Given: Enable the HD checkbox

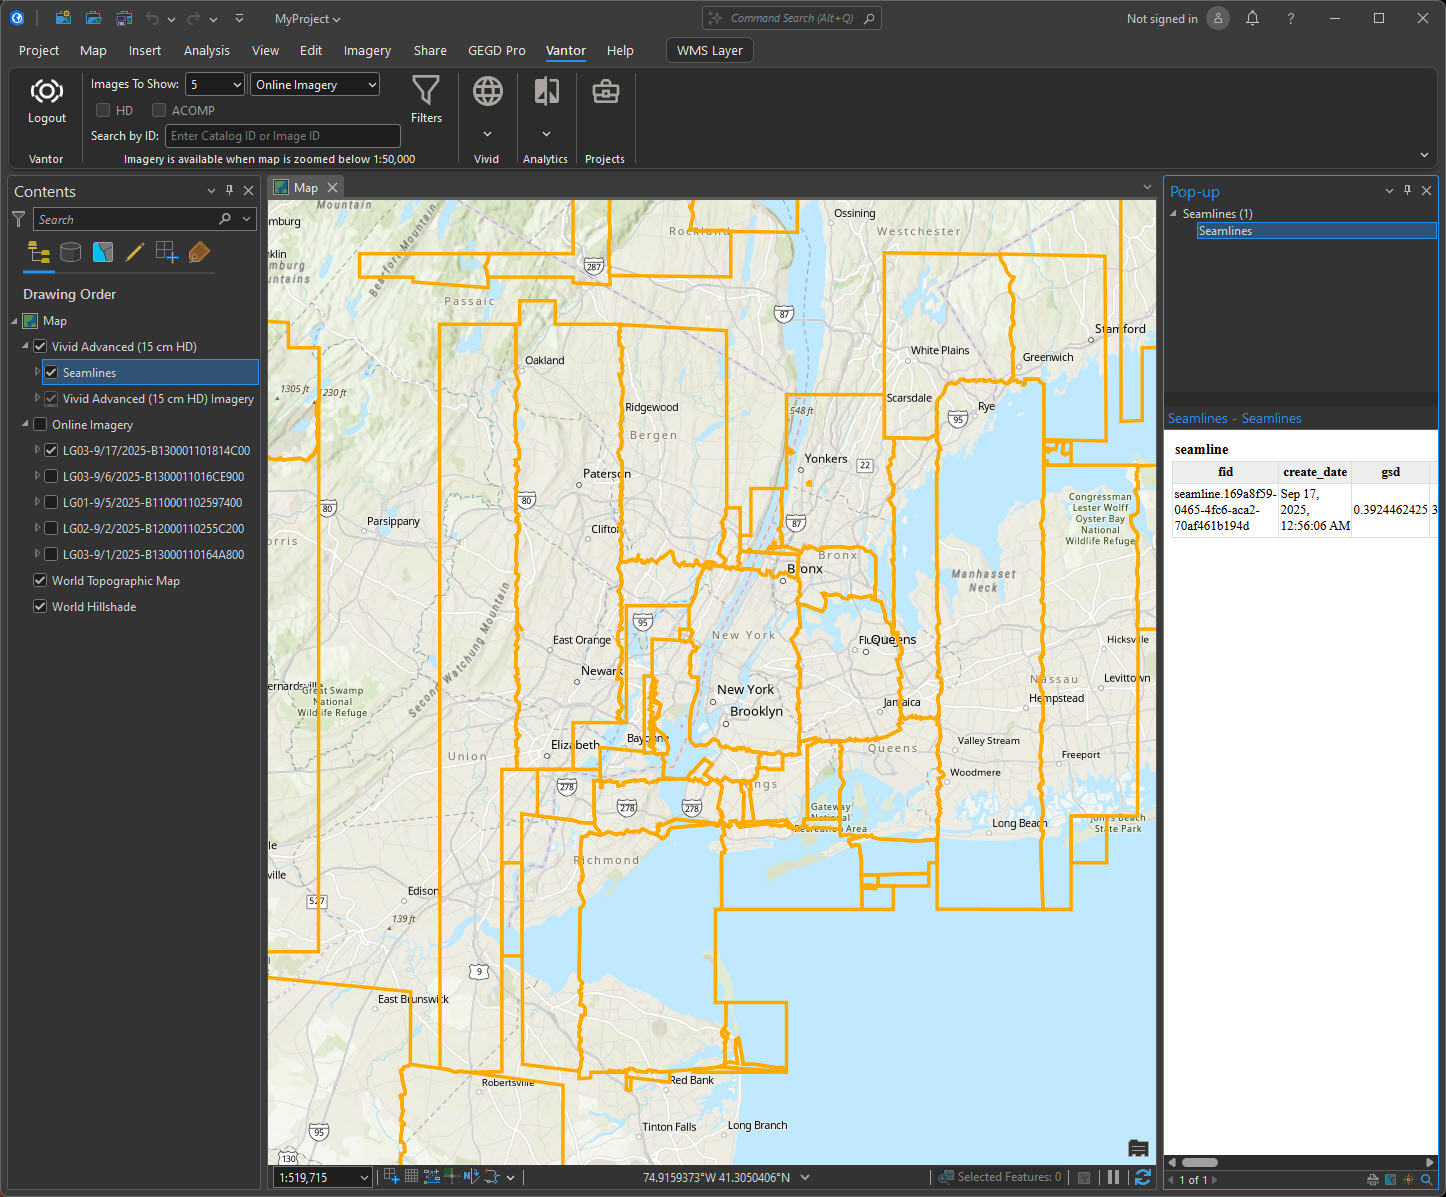Looking at the screenshot, I should [x=103, y=111].
